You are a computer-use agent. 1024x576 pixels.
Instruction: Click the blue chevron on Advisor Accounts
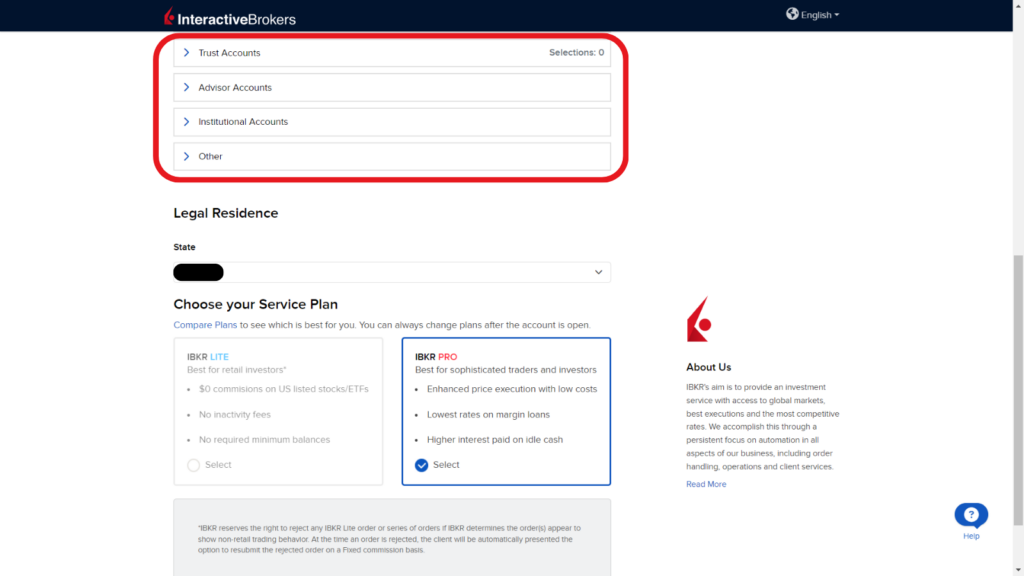point(187,87)
